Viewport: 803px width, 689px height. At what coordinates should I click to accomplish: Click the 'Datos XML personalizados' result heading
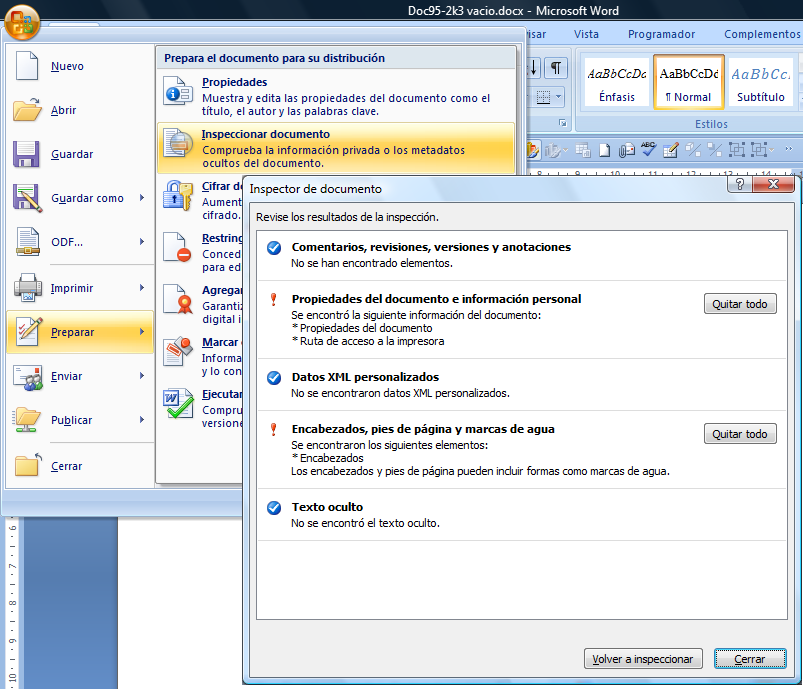[x=365, y=377]
